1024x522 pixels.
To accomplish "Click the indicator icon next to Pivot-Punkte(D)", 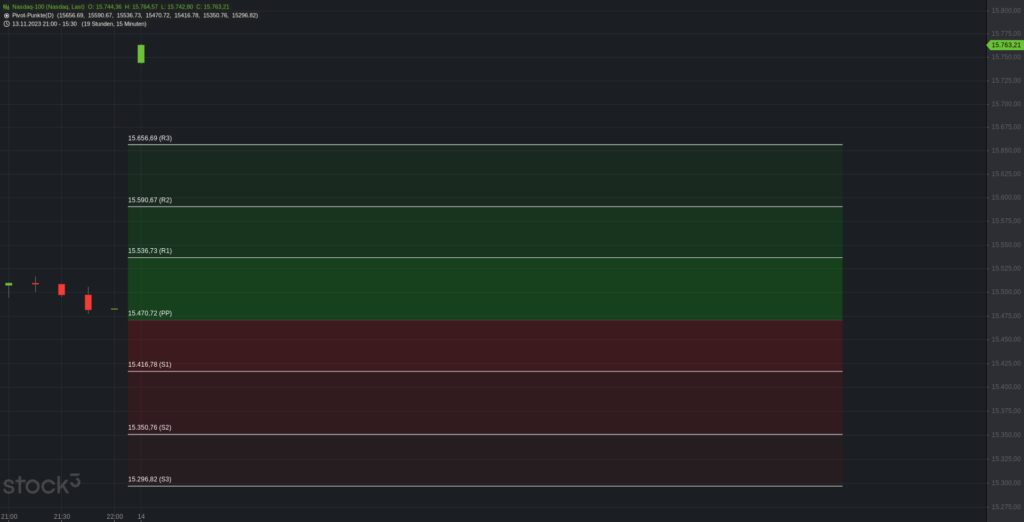I will [6, 15].
